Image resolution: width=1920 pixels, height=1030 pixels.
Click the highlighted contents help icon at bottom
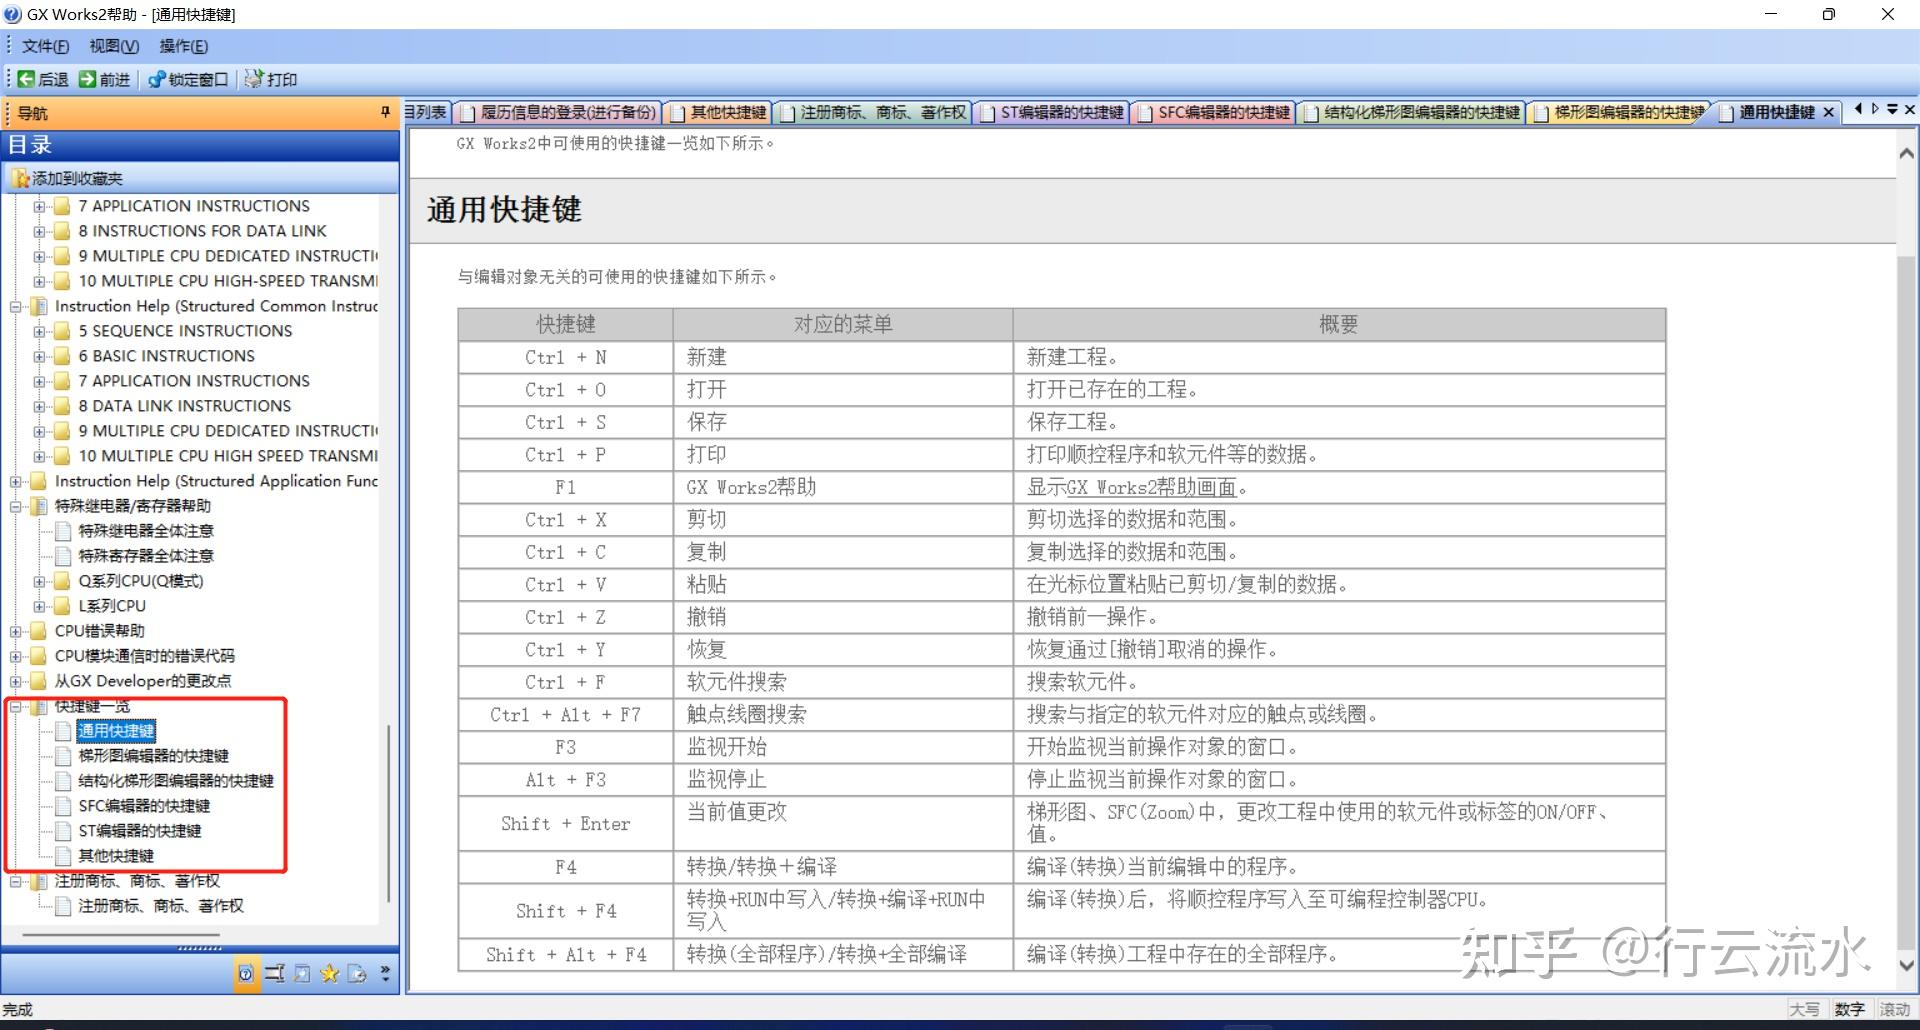click(246, 973)
